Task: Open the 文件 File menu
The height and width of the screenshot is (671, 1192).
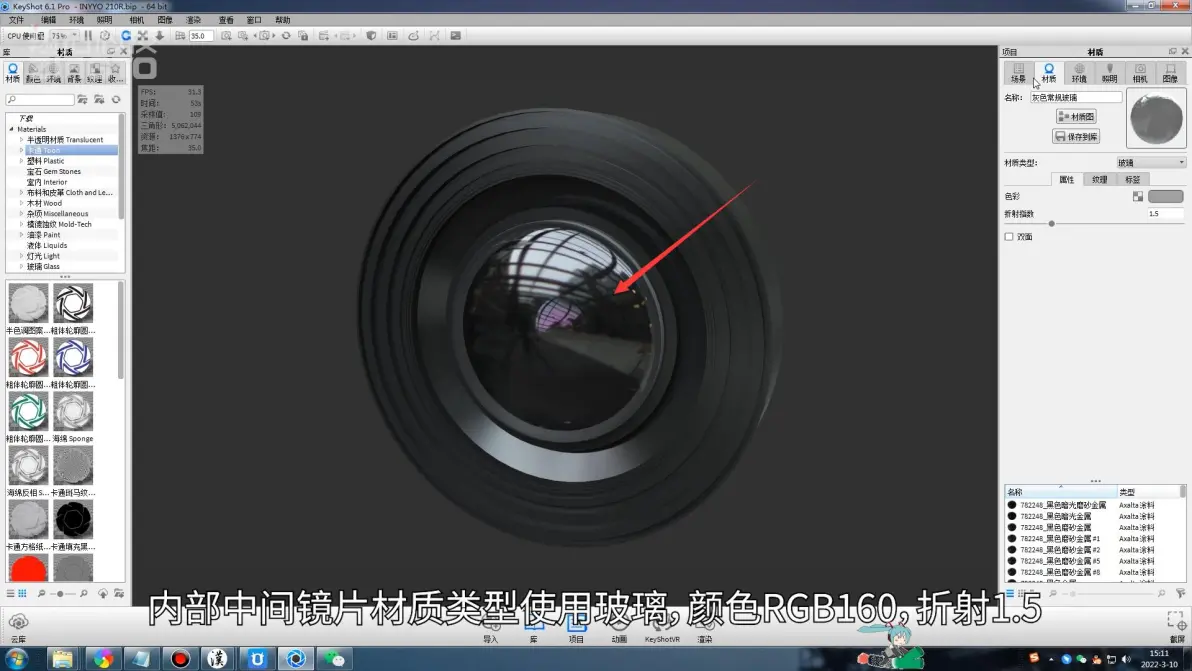Action: tap(16, 20)
